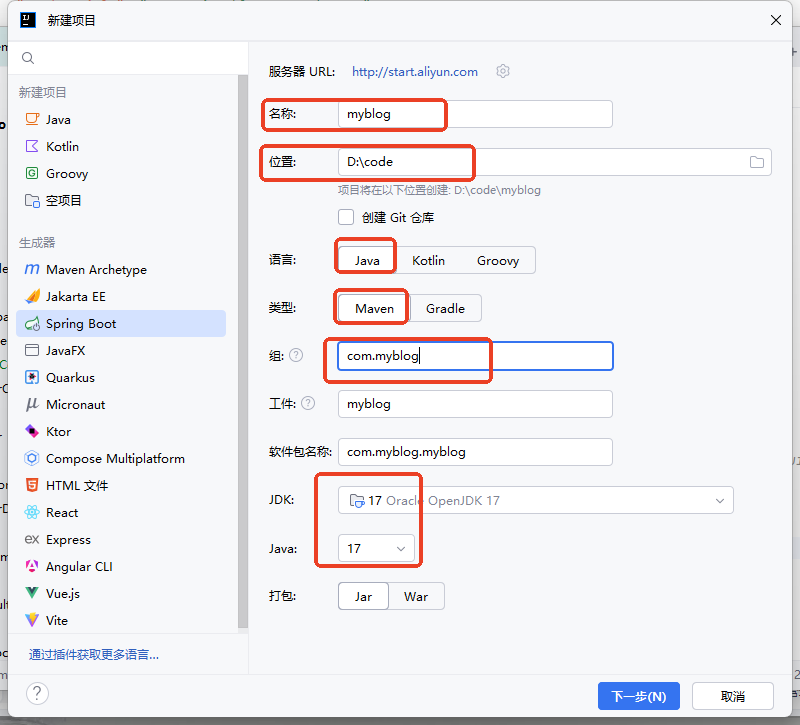Enable the 创建 Git 仓库 checkbox

click(x=346, y=217)
